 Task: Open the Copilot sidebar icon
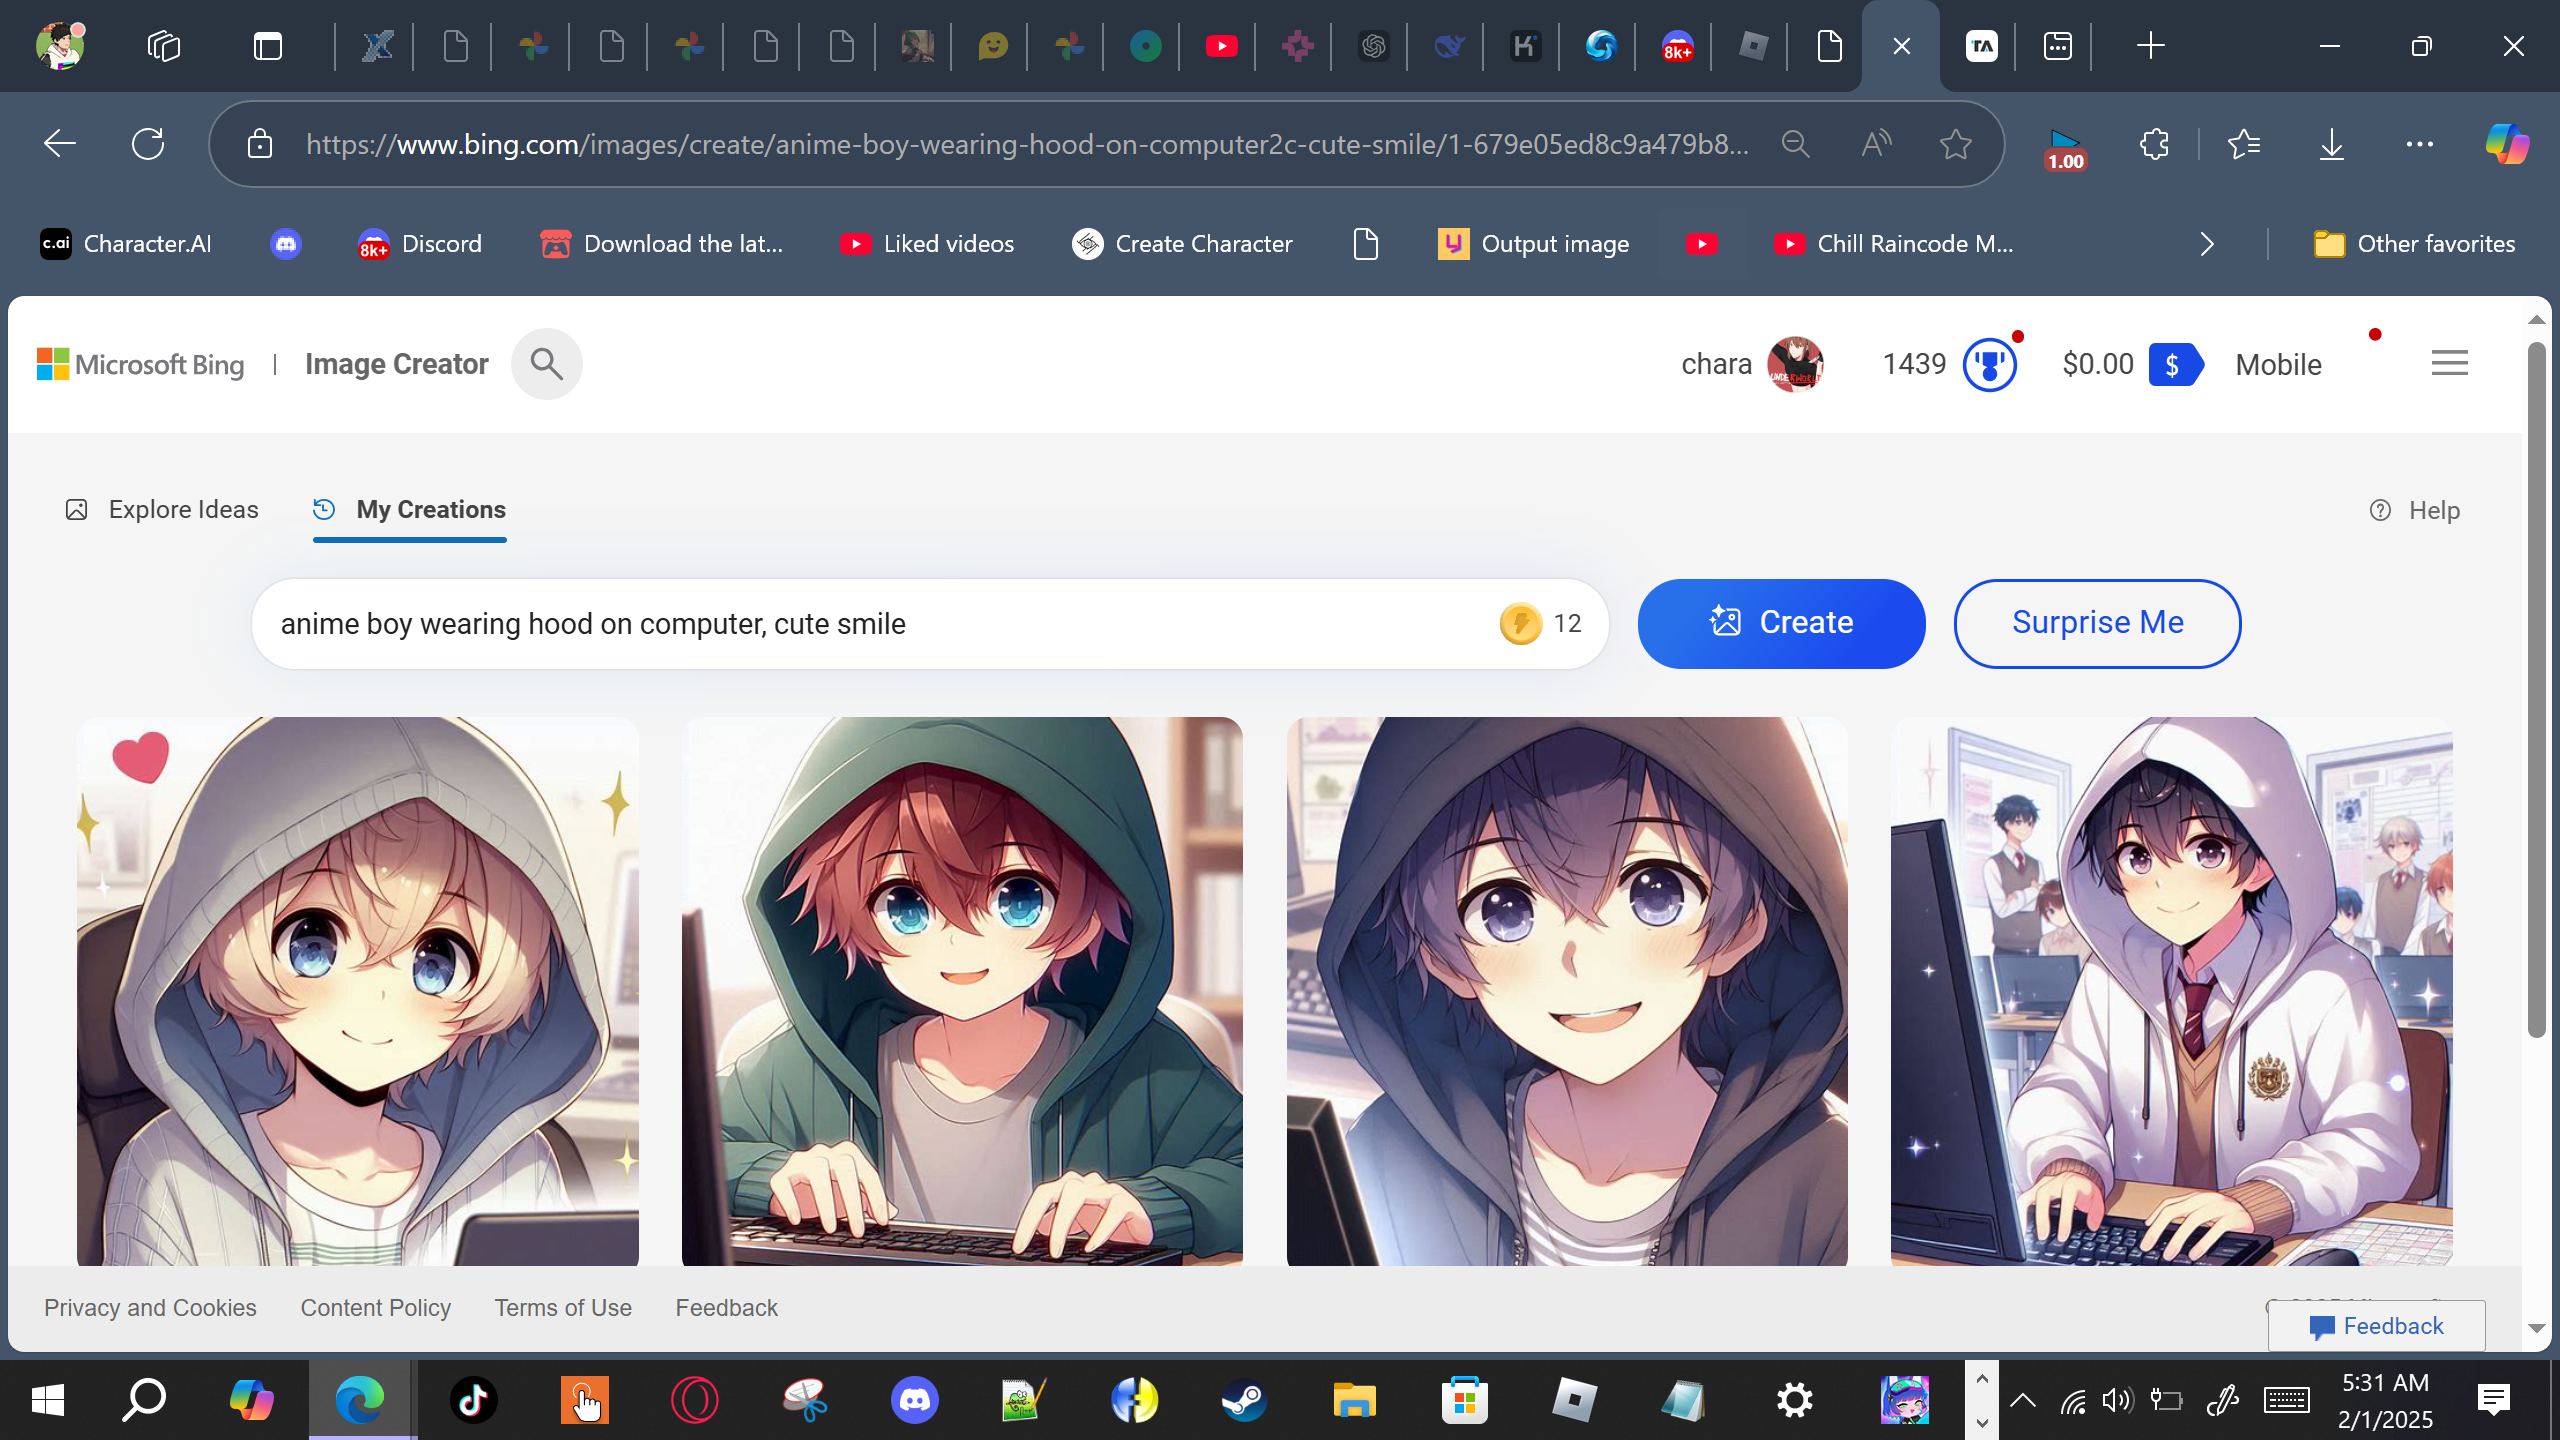[x=2506, y=145]
